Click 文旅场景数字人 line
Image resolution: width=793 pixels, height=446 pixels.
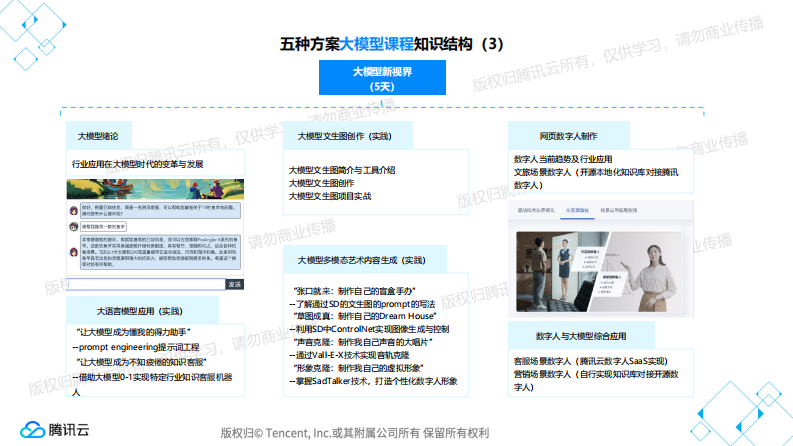(x=596, y=179)
